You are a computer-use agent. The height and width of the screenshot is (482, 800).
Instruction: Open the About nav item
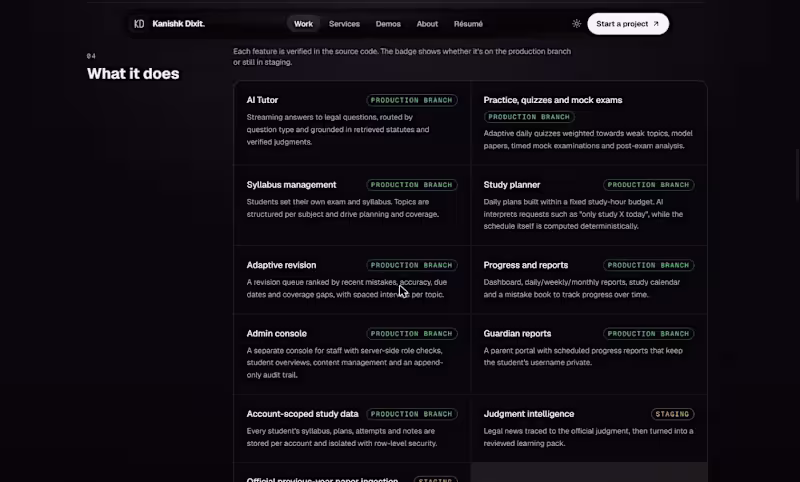click(x=427, y=24)
